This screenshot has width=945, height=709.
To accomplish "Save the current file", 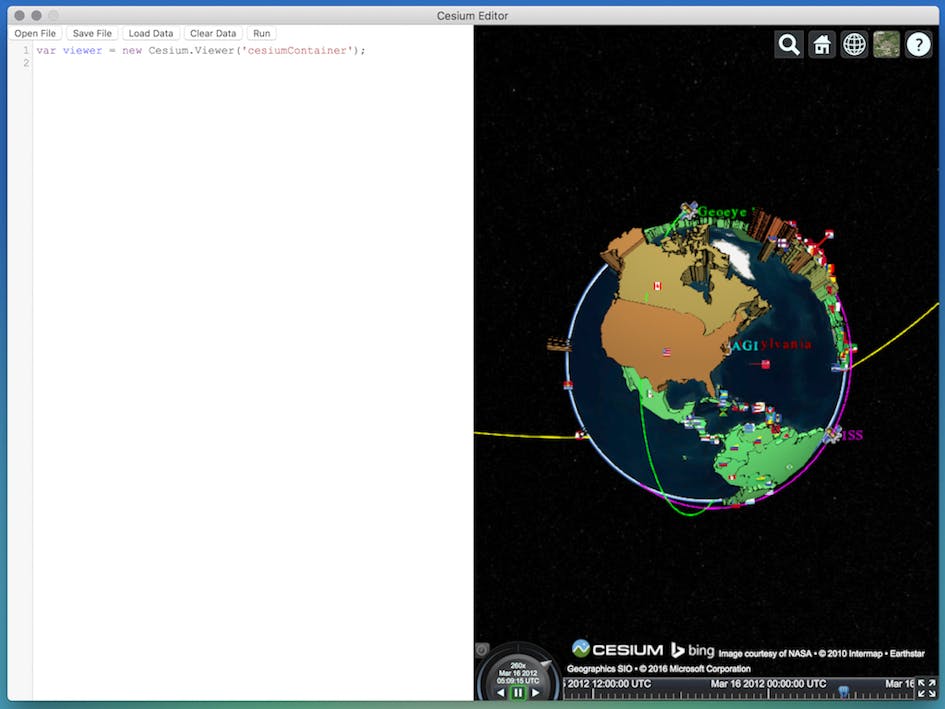I will [x=92, y=33].
